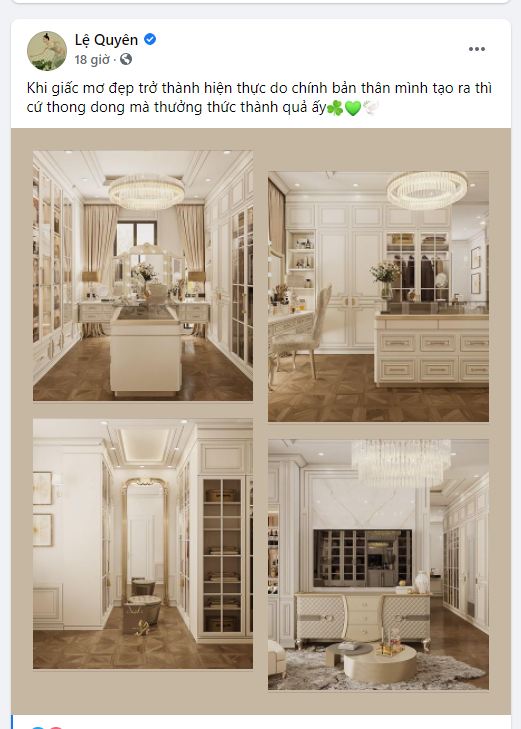
Task: Open the dressing room photo with center island
Action: 143,275
